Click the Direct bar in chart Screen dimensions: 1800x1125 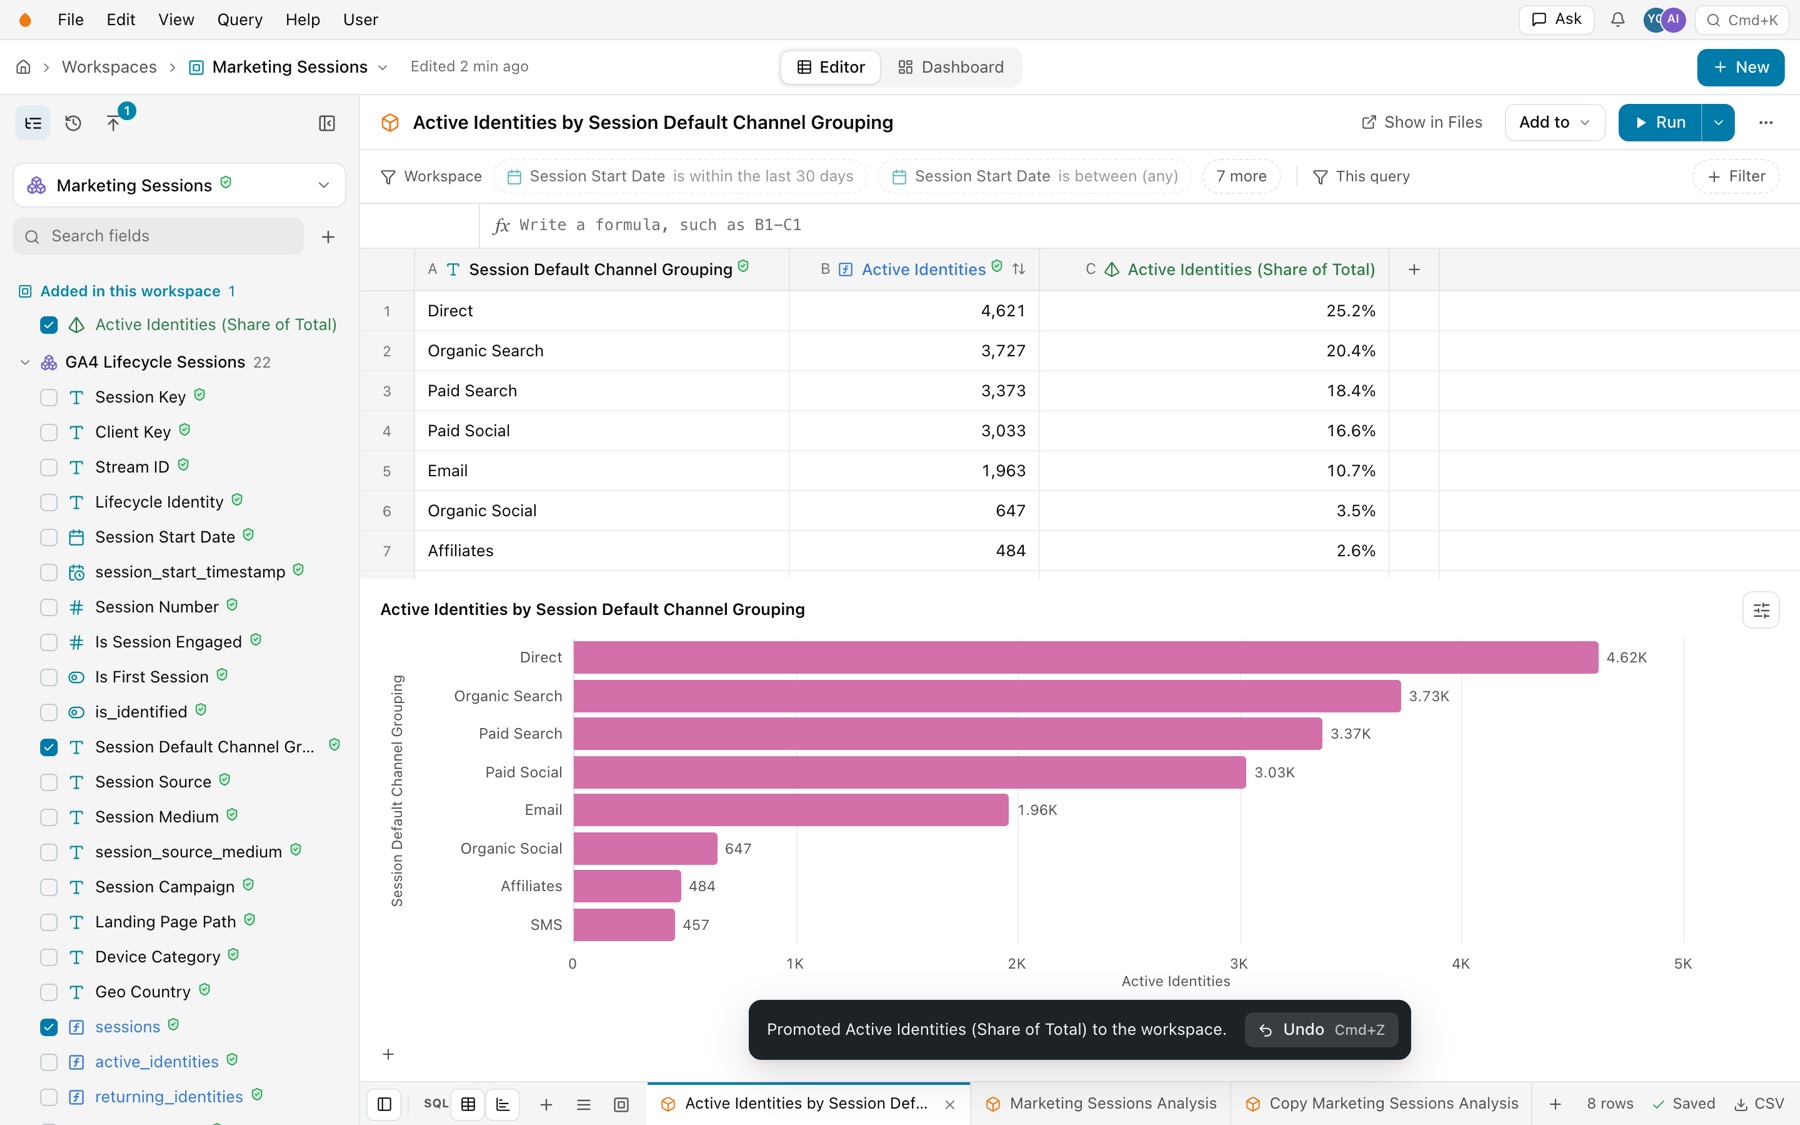(x=1085, y=657)
